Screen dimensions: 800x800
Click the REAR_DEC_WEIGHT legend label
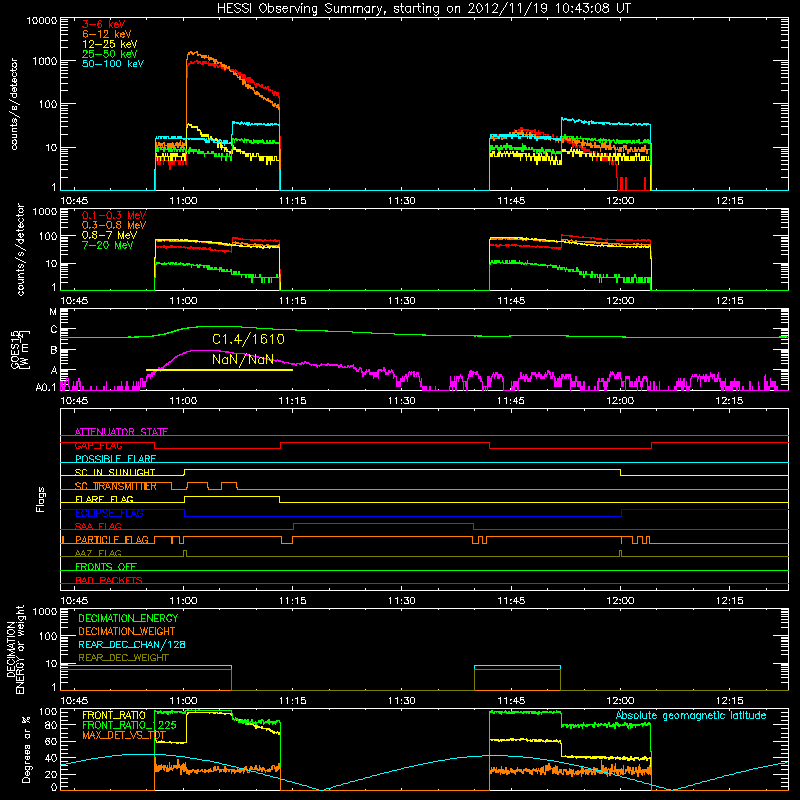coord(123,658)
